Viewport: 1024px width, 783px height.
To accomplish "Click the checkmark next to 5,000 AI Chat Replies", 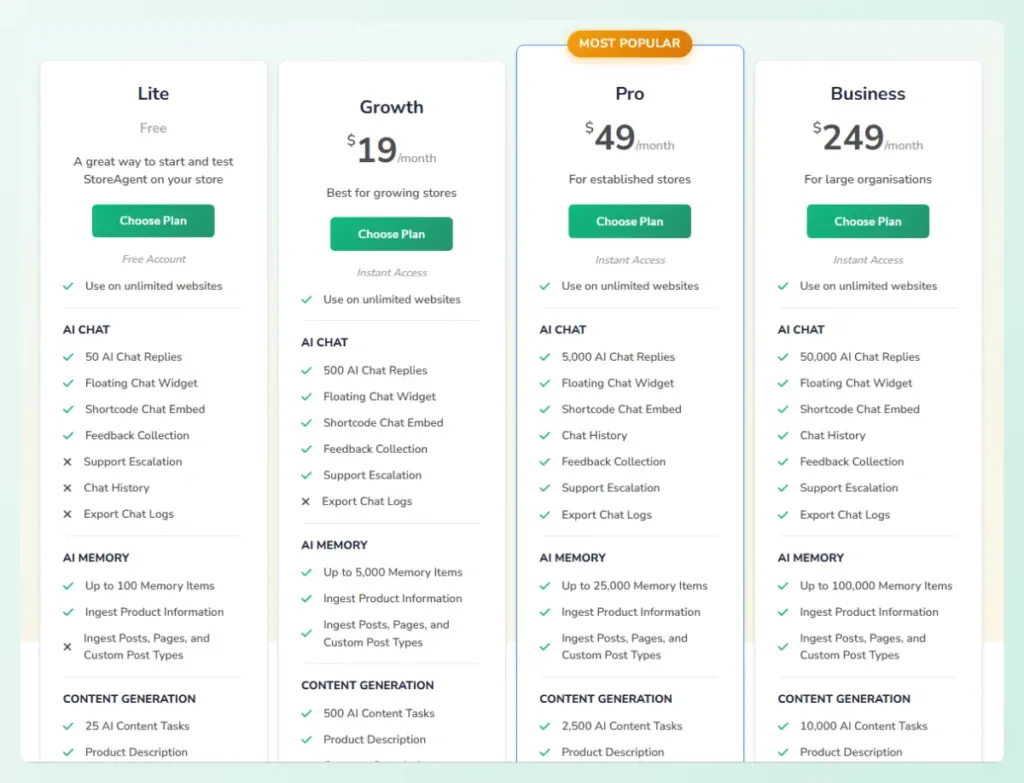I will click(544, 357).
